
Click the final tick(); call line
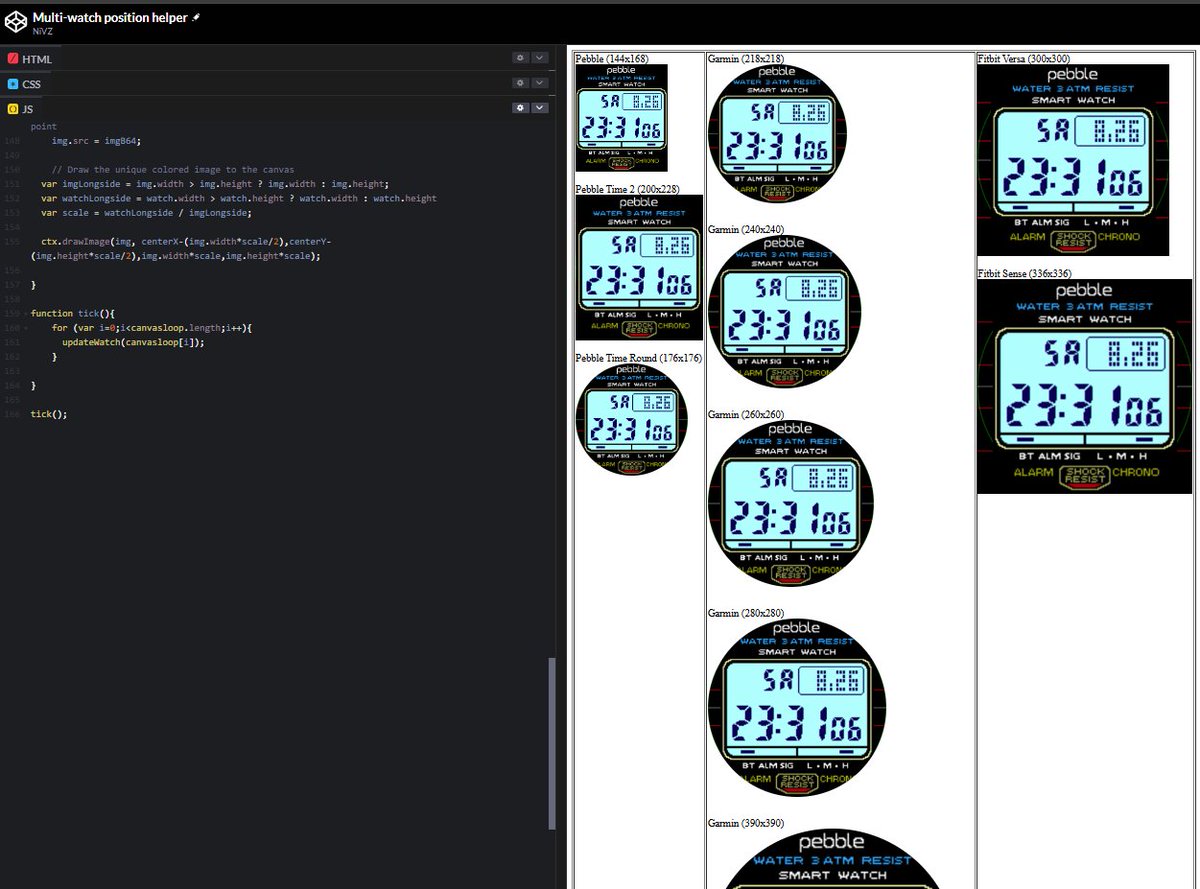tap(49, 414)
